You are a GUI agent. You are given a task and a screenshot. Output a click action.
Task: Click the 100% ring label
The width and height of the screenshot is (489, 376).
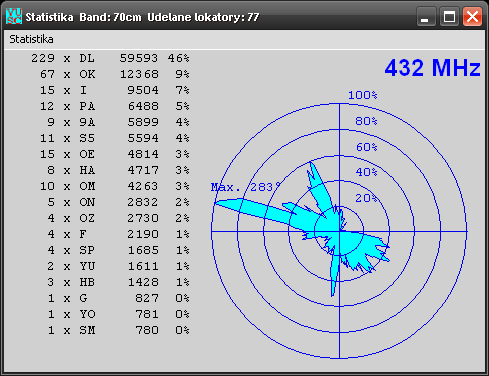363,95
